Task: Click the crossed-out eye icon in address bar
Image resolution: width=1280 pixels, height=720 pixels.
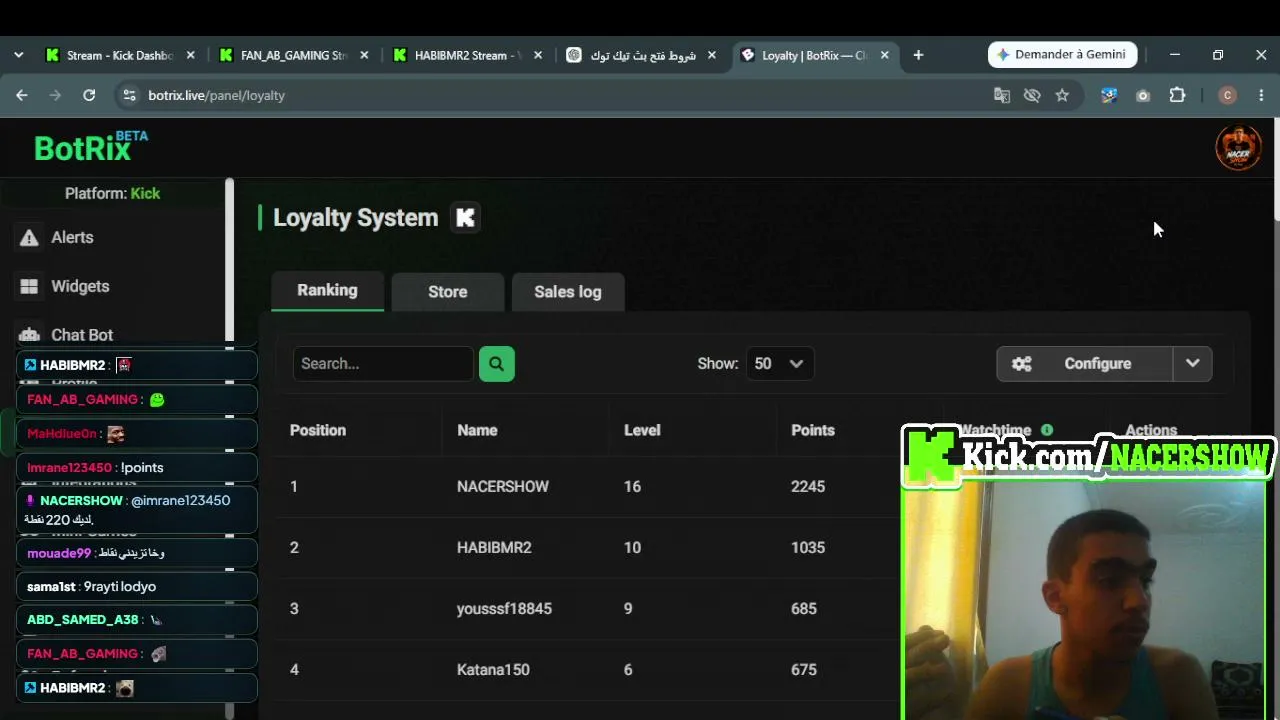Action: click(x=1032, y=95)
